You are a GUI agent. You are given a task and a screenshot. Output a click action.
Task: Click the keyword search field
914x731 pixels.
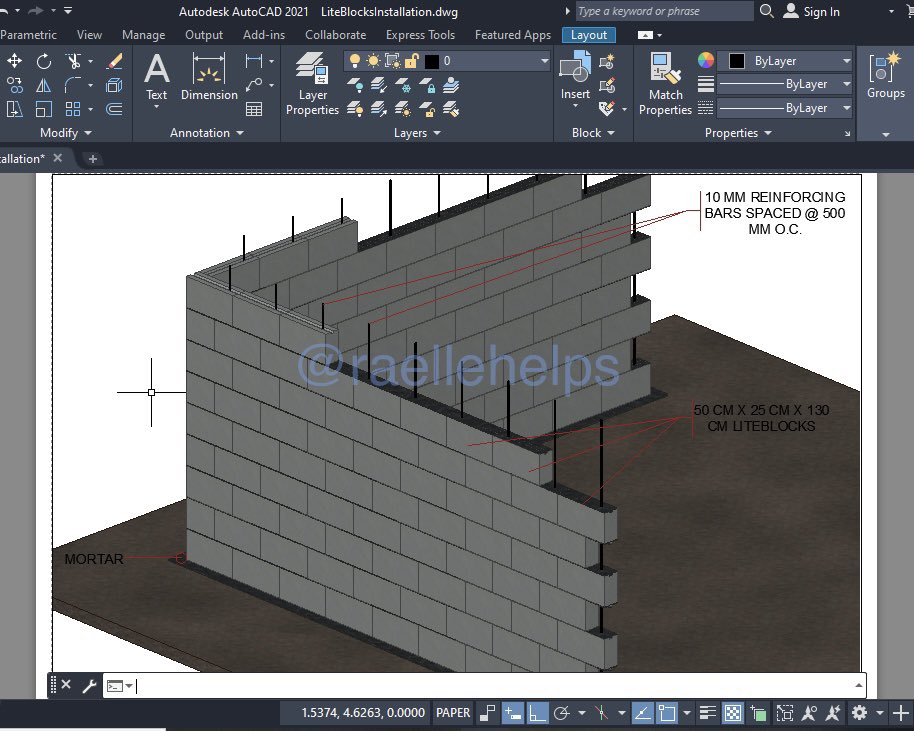[x=663, y=11]
